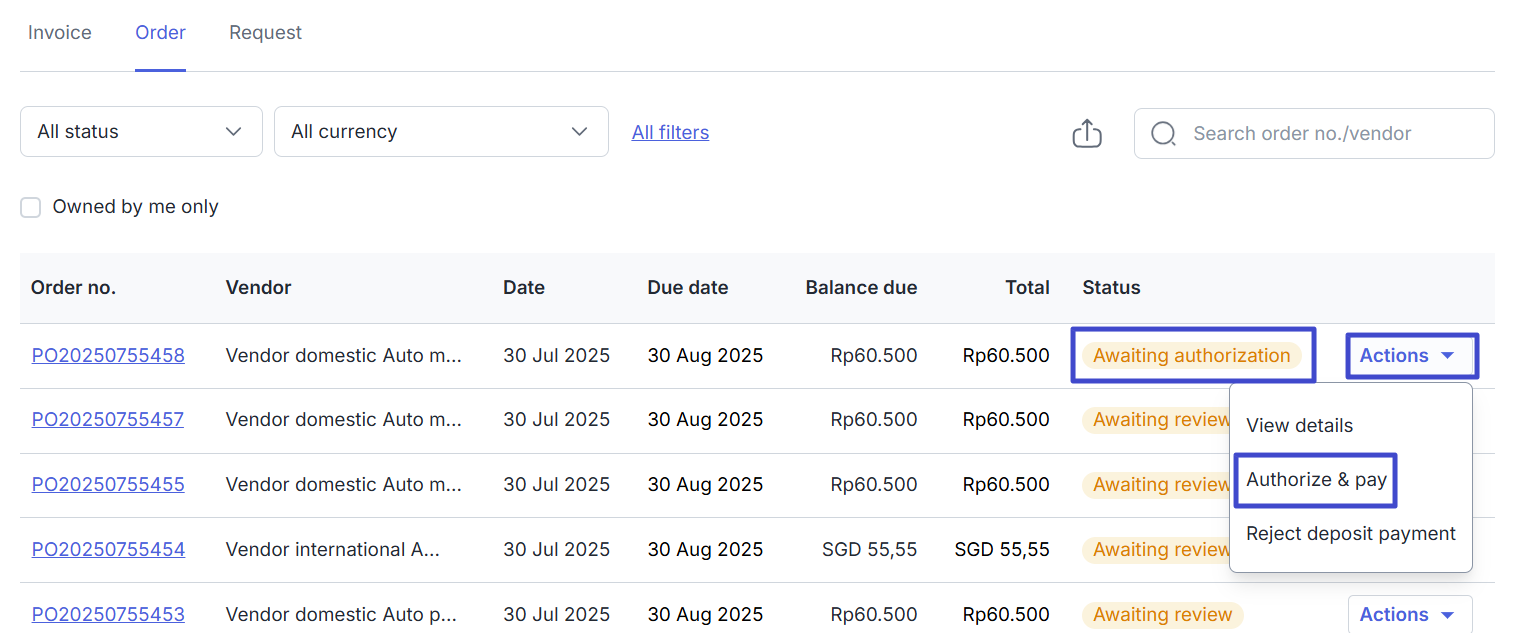The width and height of the screenshot is (1514, 633).
Task: Open order PO20250755455 link
Action: (108, 485)
